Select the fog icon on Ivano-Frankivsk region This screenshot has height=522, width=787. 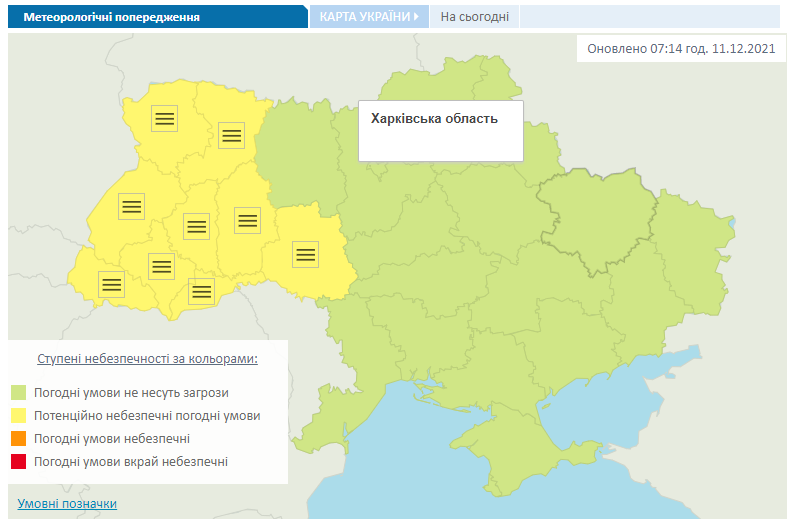pos(161,266)
